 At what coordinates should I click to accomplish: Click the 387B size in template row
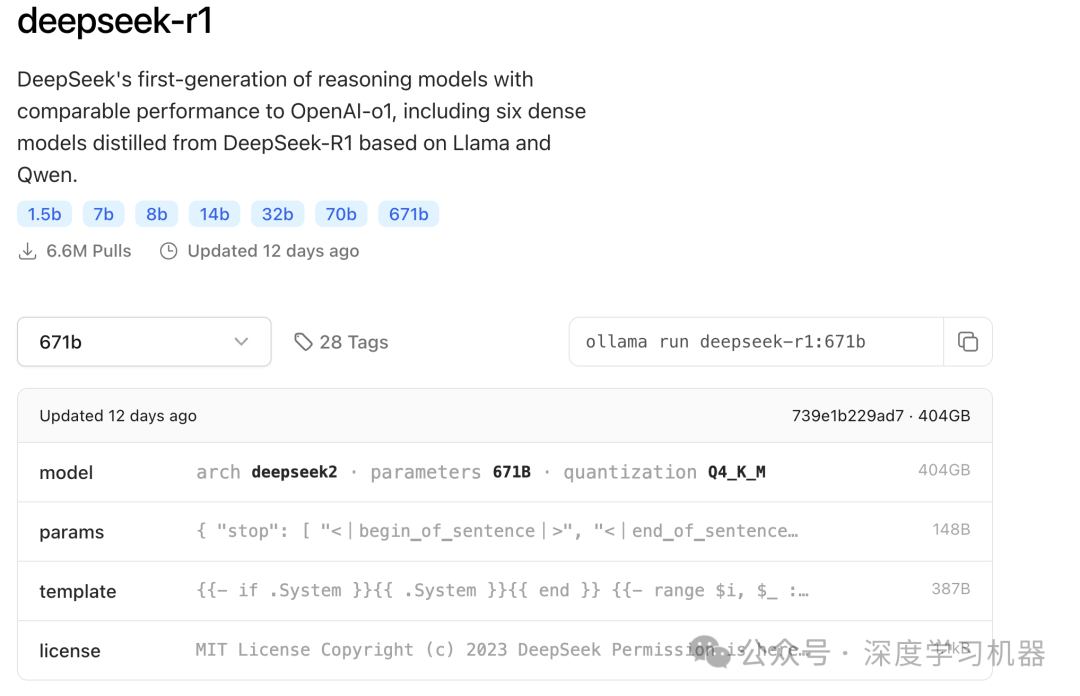point(951,588)
